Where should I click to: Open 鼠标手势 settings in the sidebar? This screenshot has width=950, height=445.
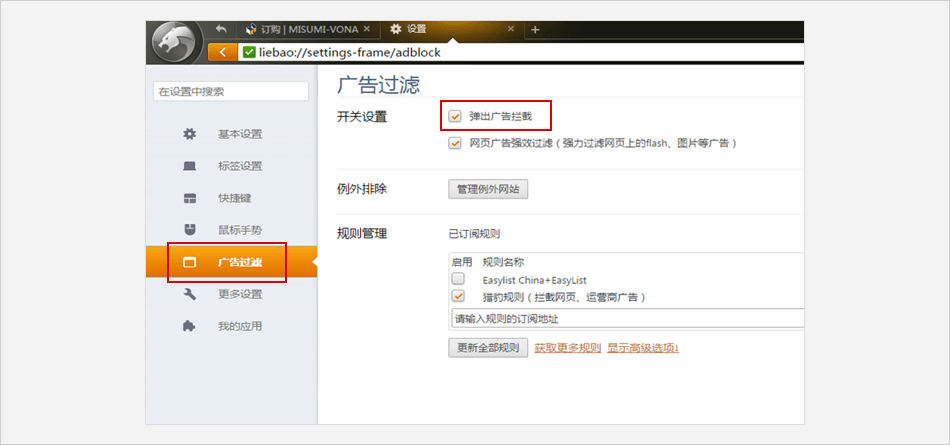tap(239, 230)
